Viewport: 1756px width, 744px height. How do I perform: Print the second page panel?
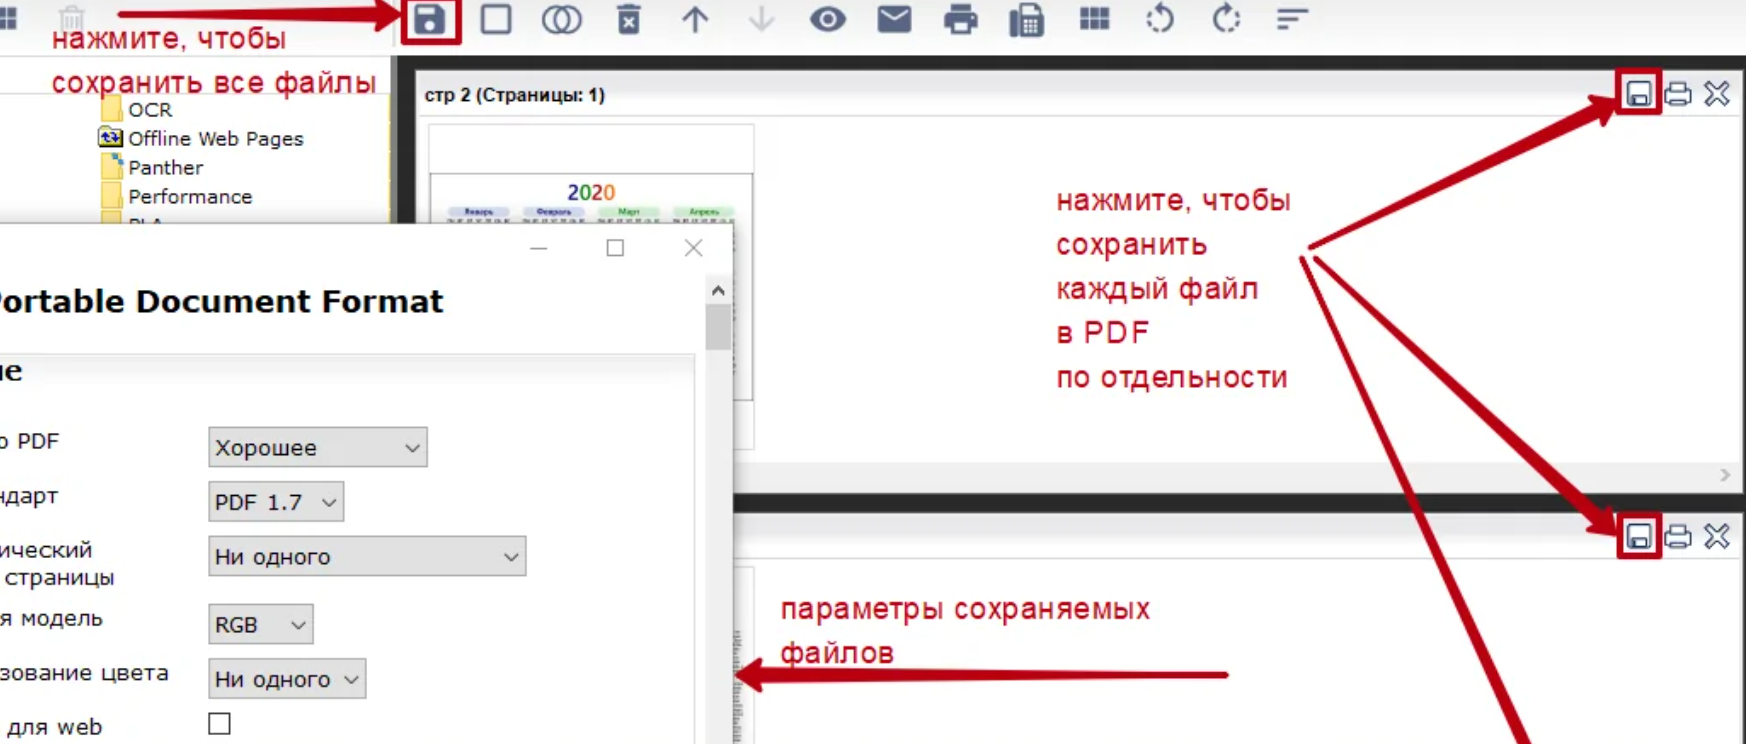1678,537
